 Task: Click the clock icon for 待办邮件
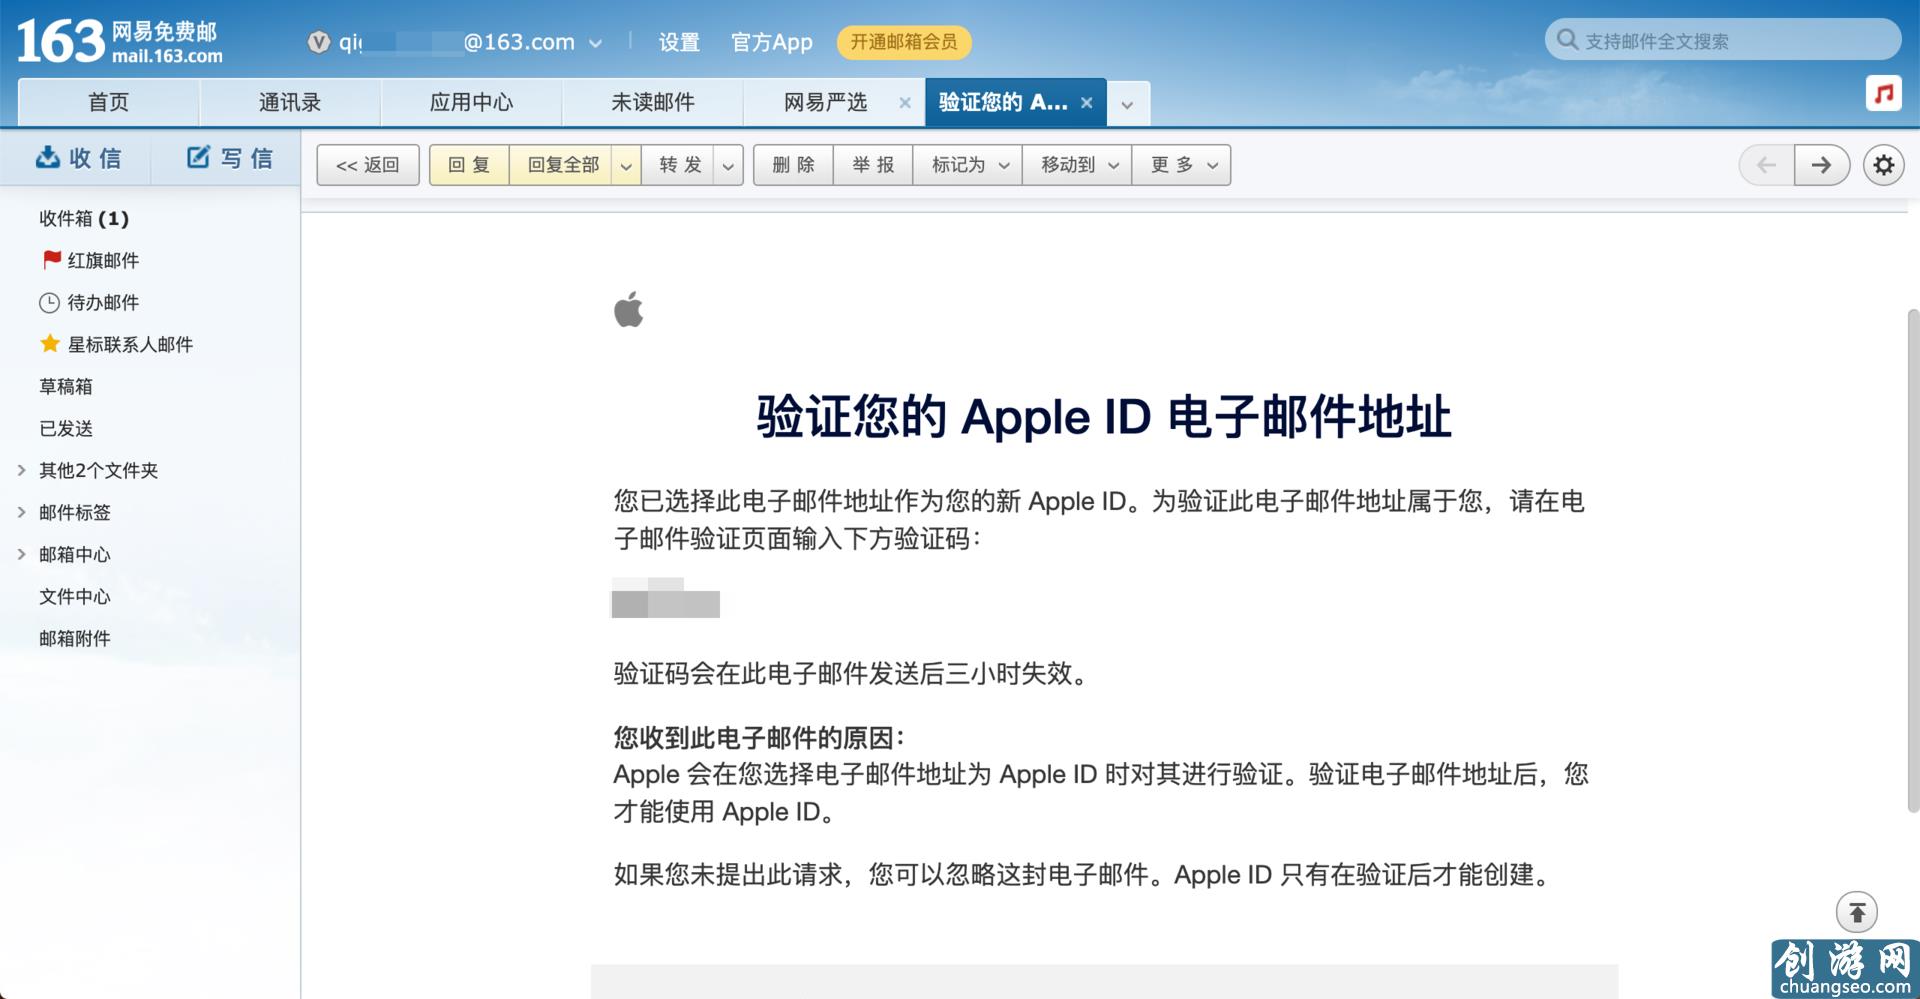(x=49, y=303)
